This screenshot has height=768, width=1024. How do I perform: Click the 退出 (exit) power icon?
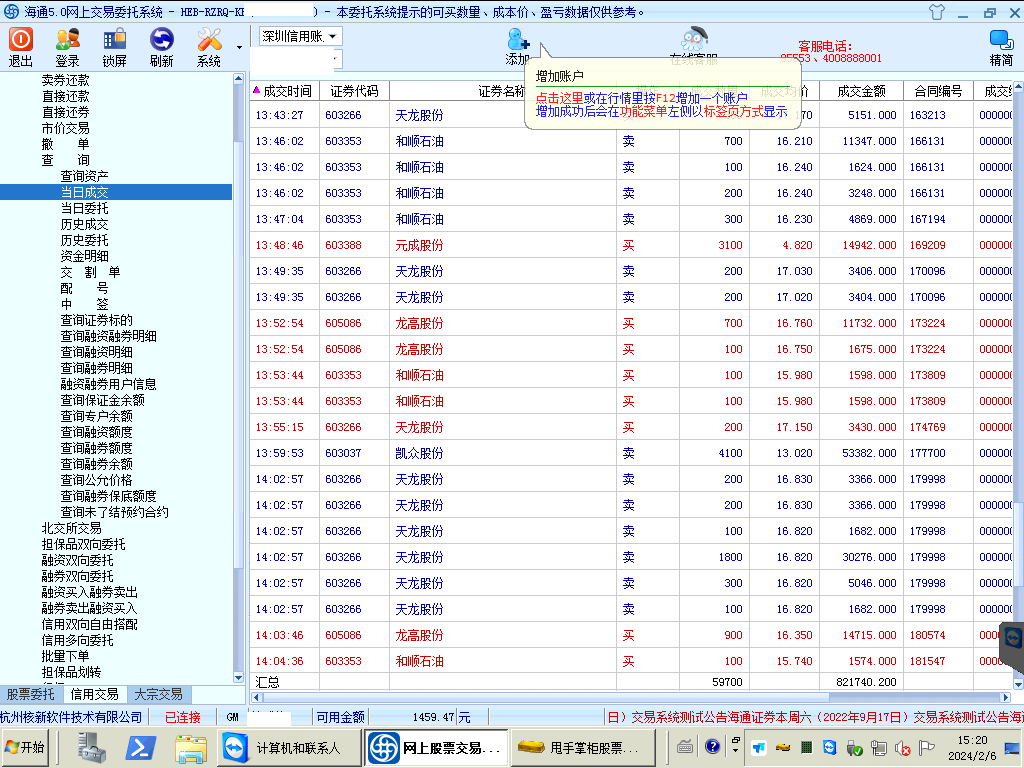pos(21,40)
